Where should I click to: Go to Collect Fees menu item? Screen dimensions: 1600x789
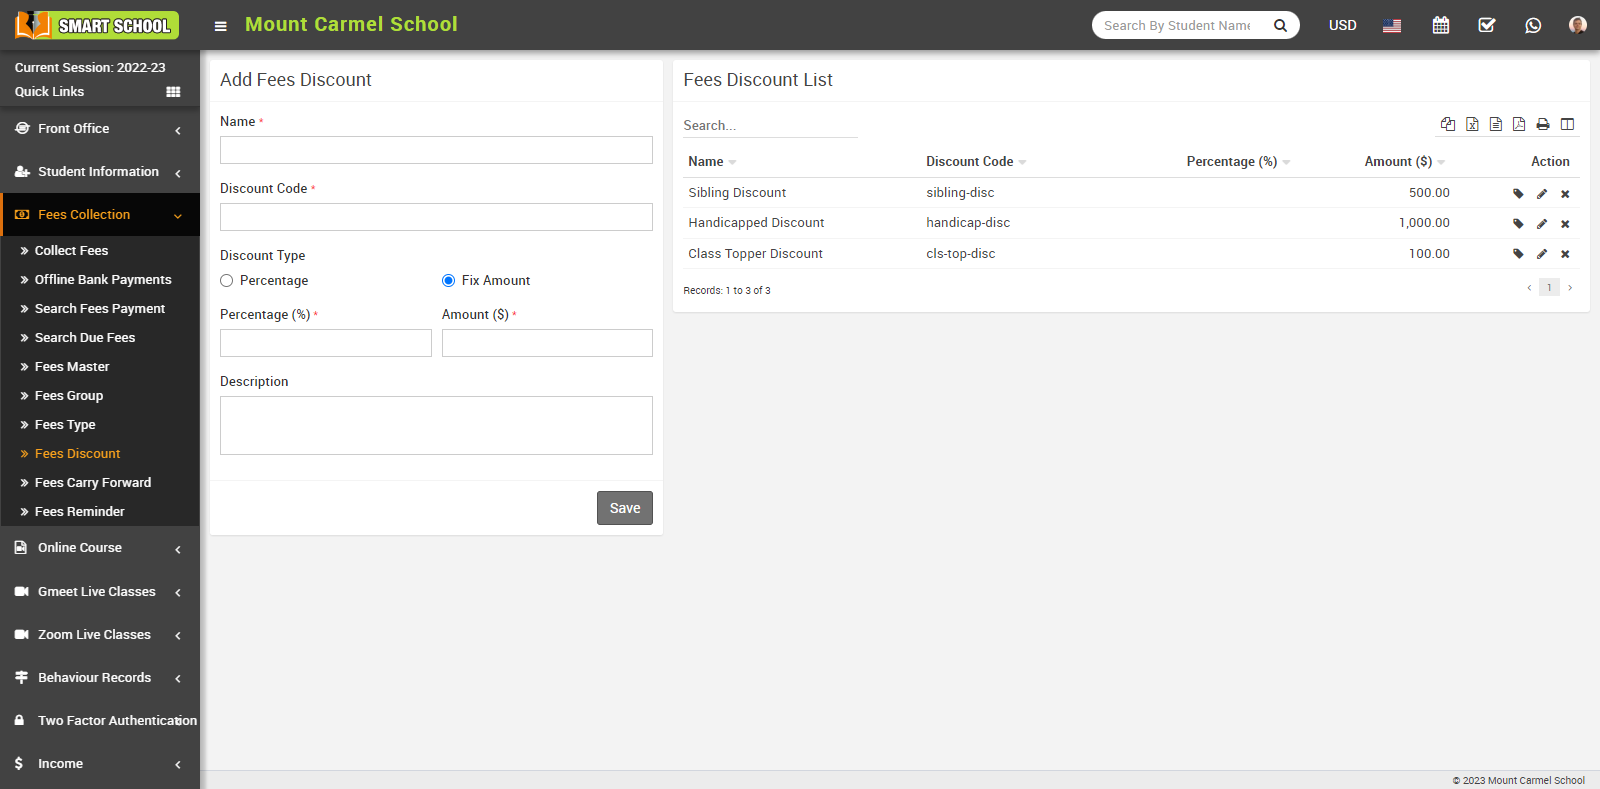click(71, 251)
